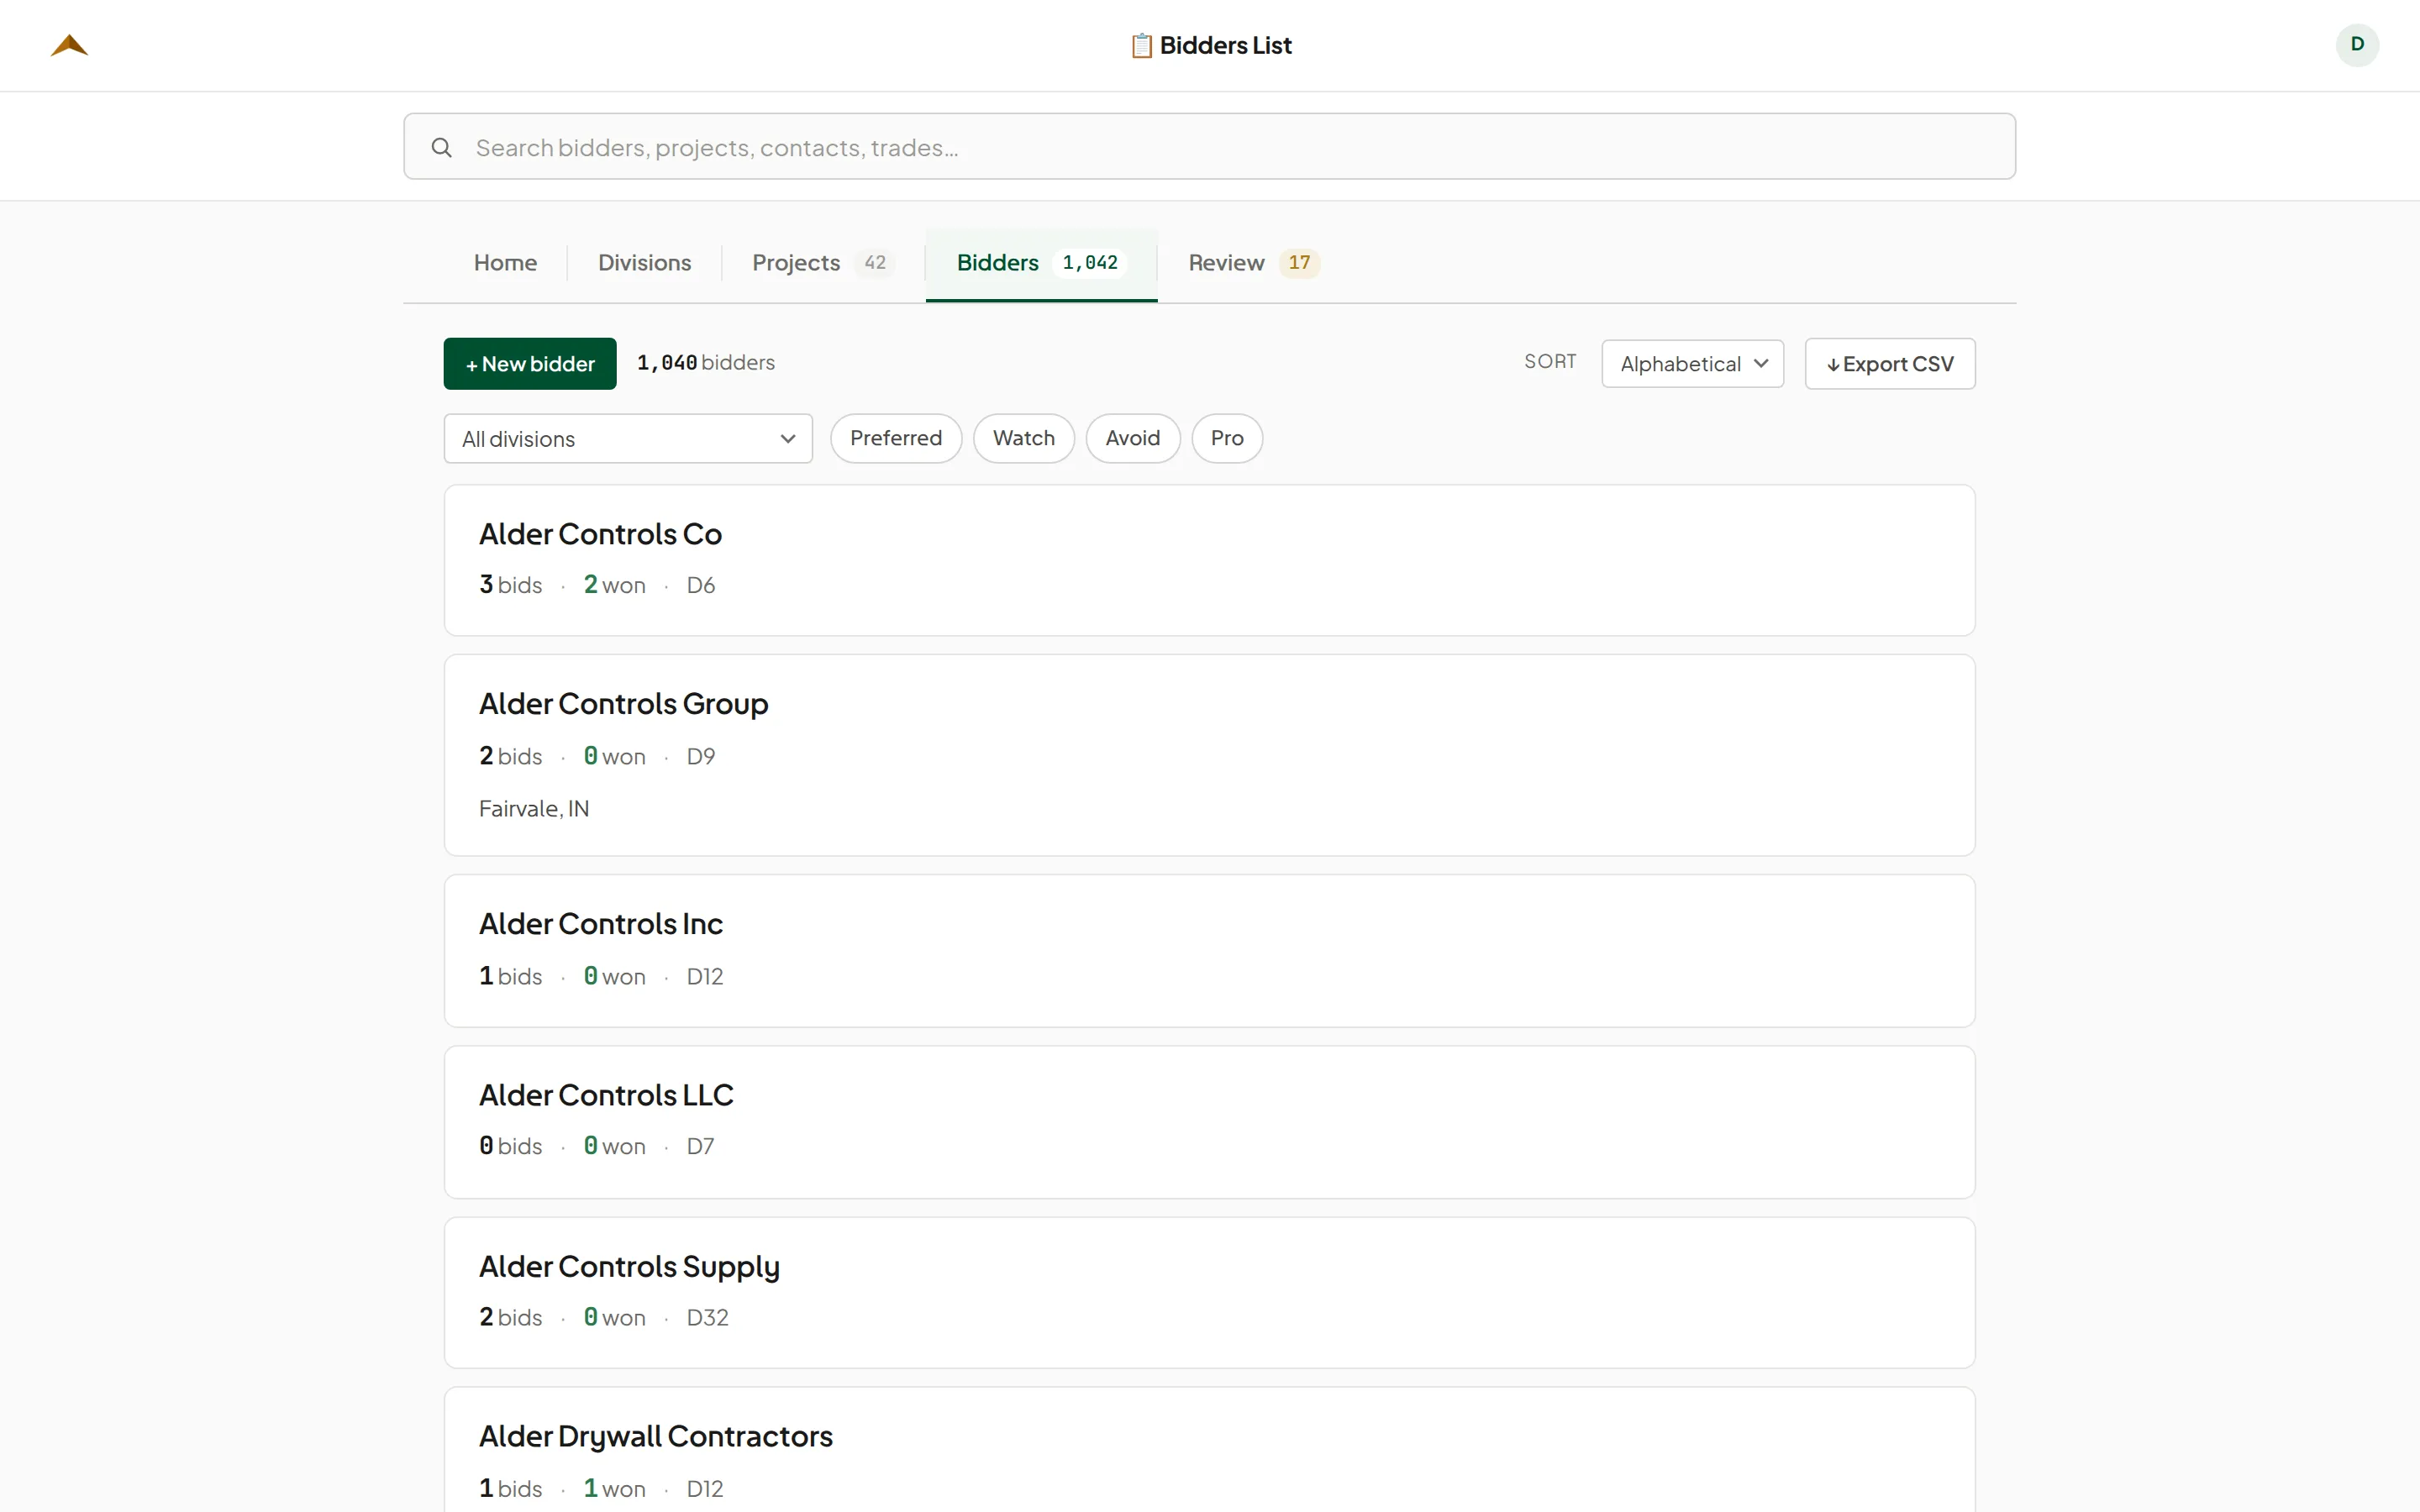
Task: Toggle the Pro filter chip
Action: (x=1227, y=438)
